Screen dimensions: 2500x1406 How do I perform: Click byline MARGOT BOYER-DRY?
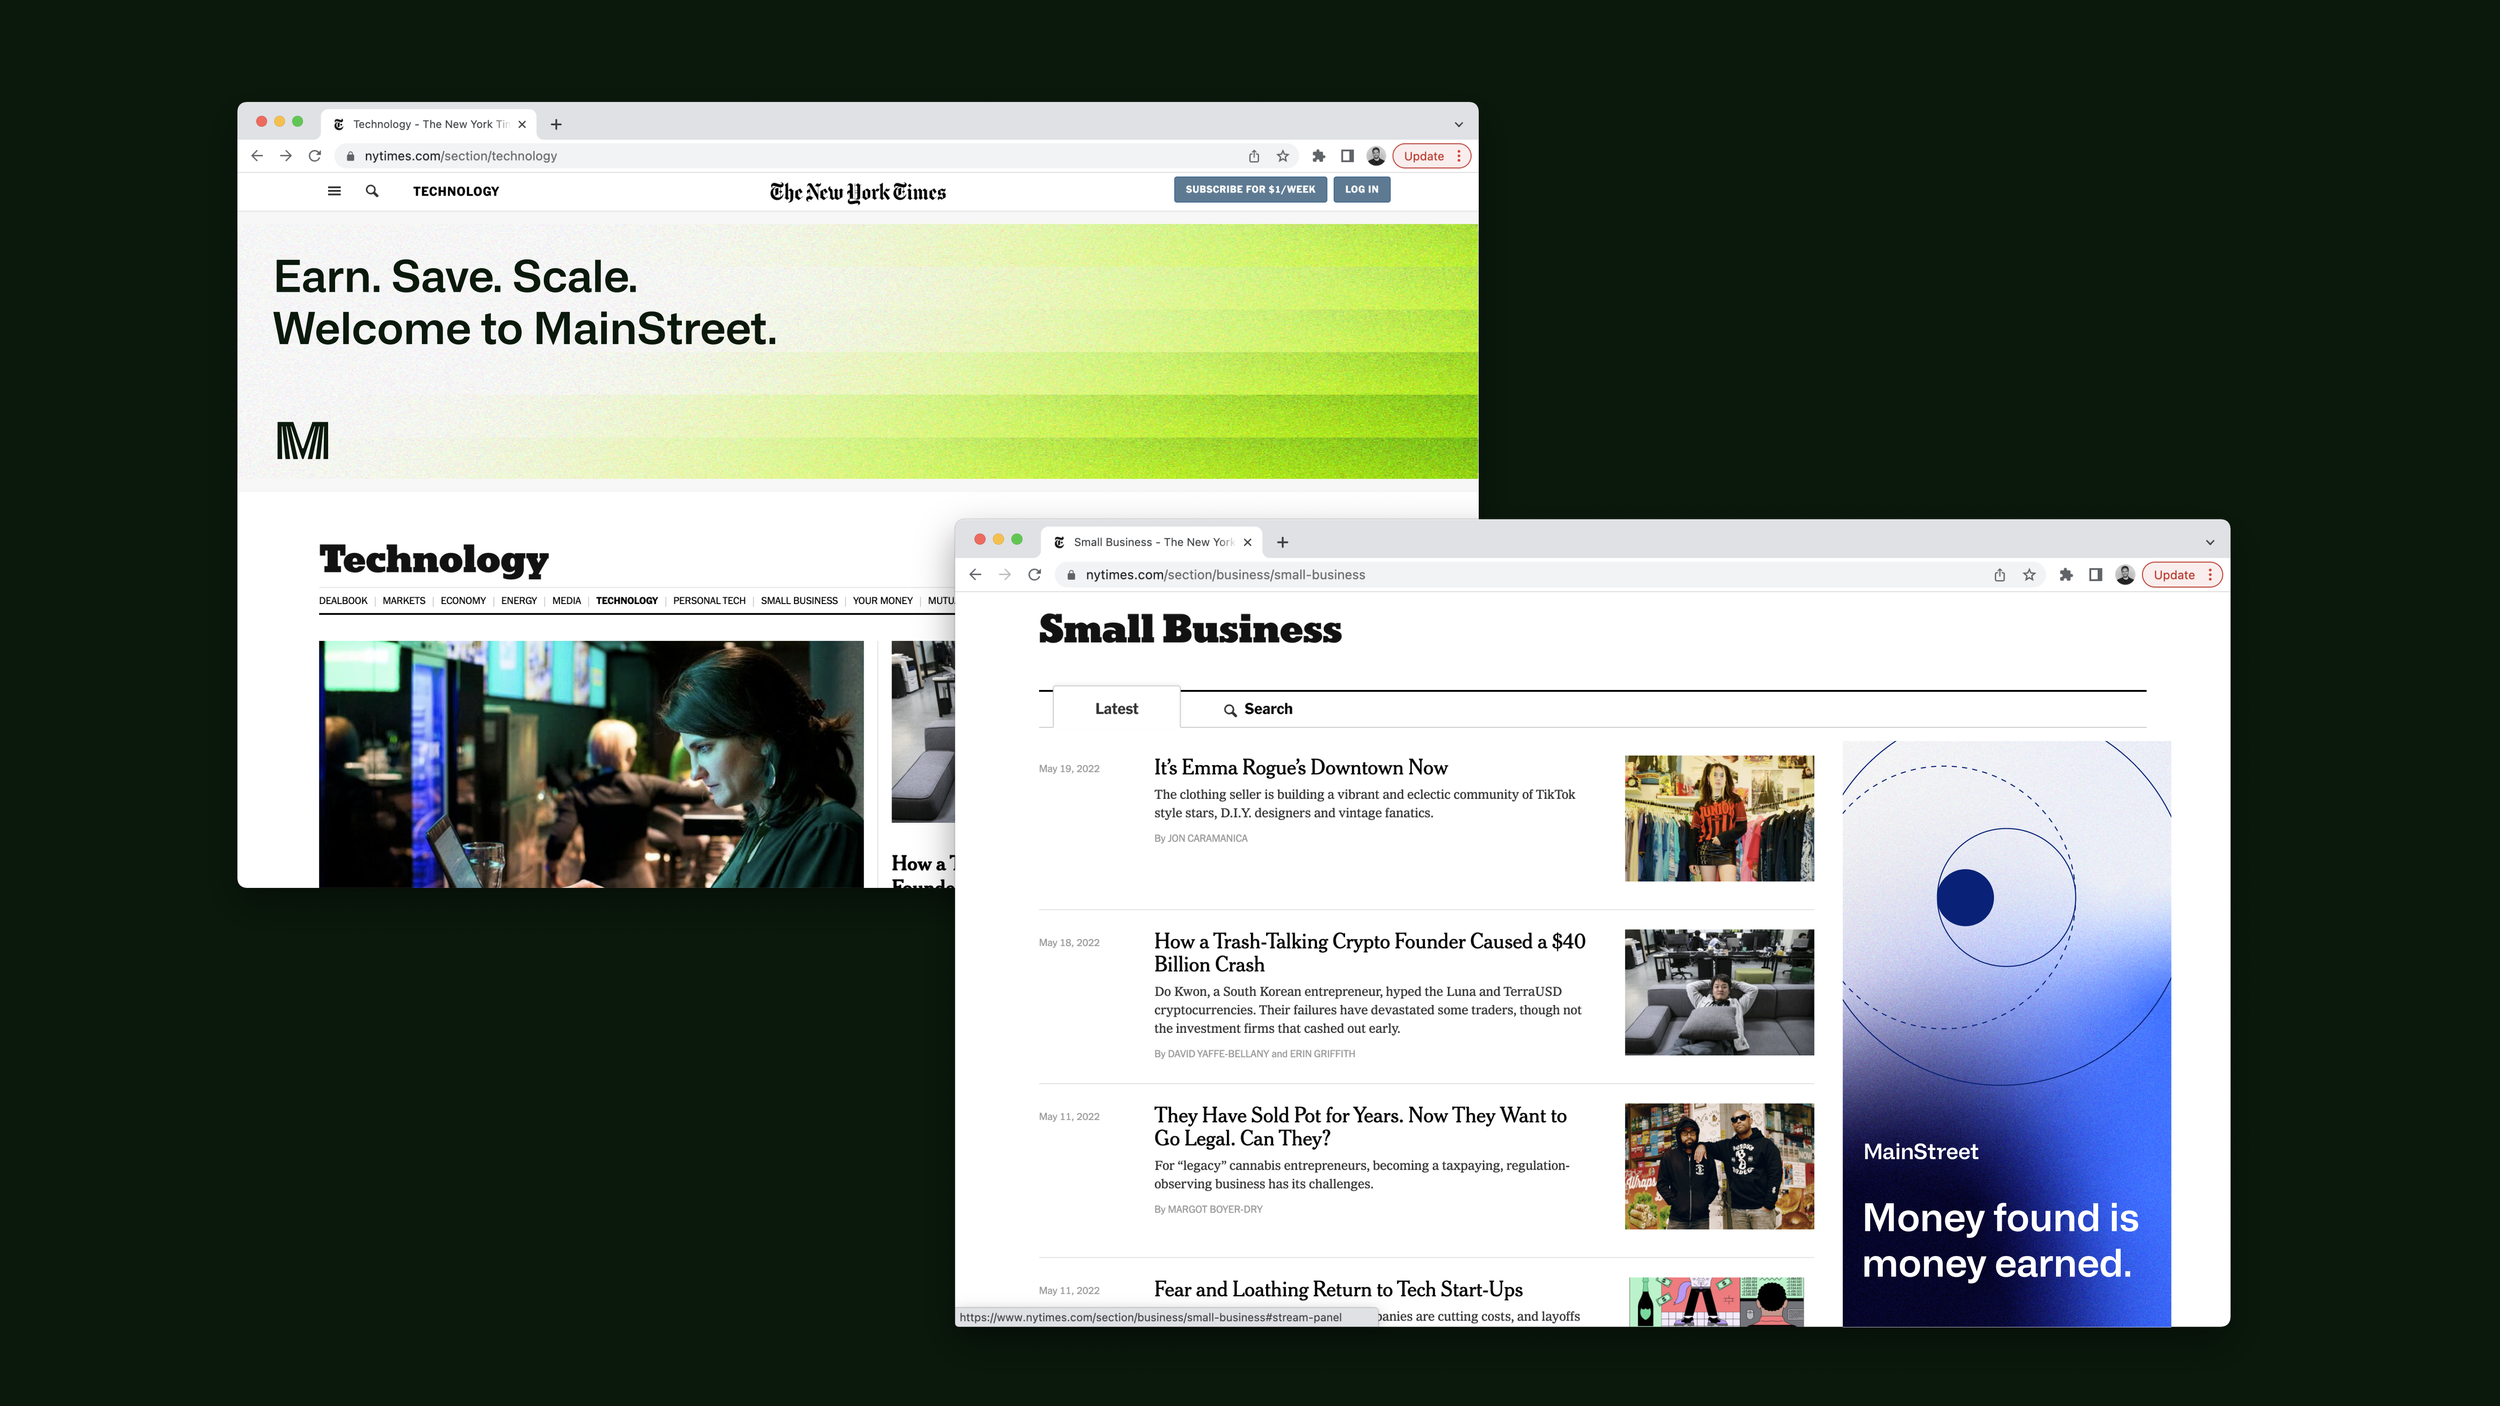tap(1215, 1210)
